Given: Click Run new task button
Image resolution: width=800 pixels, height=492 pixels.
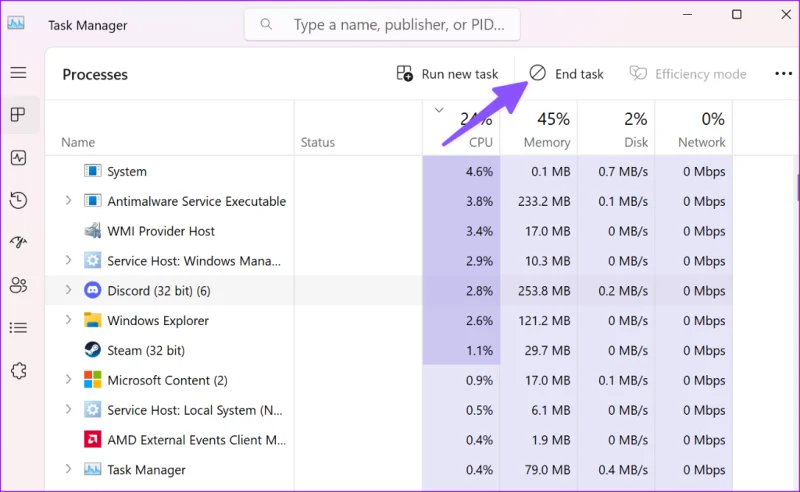Looking at the screenshot, I should click(447, 74).
